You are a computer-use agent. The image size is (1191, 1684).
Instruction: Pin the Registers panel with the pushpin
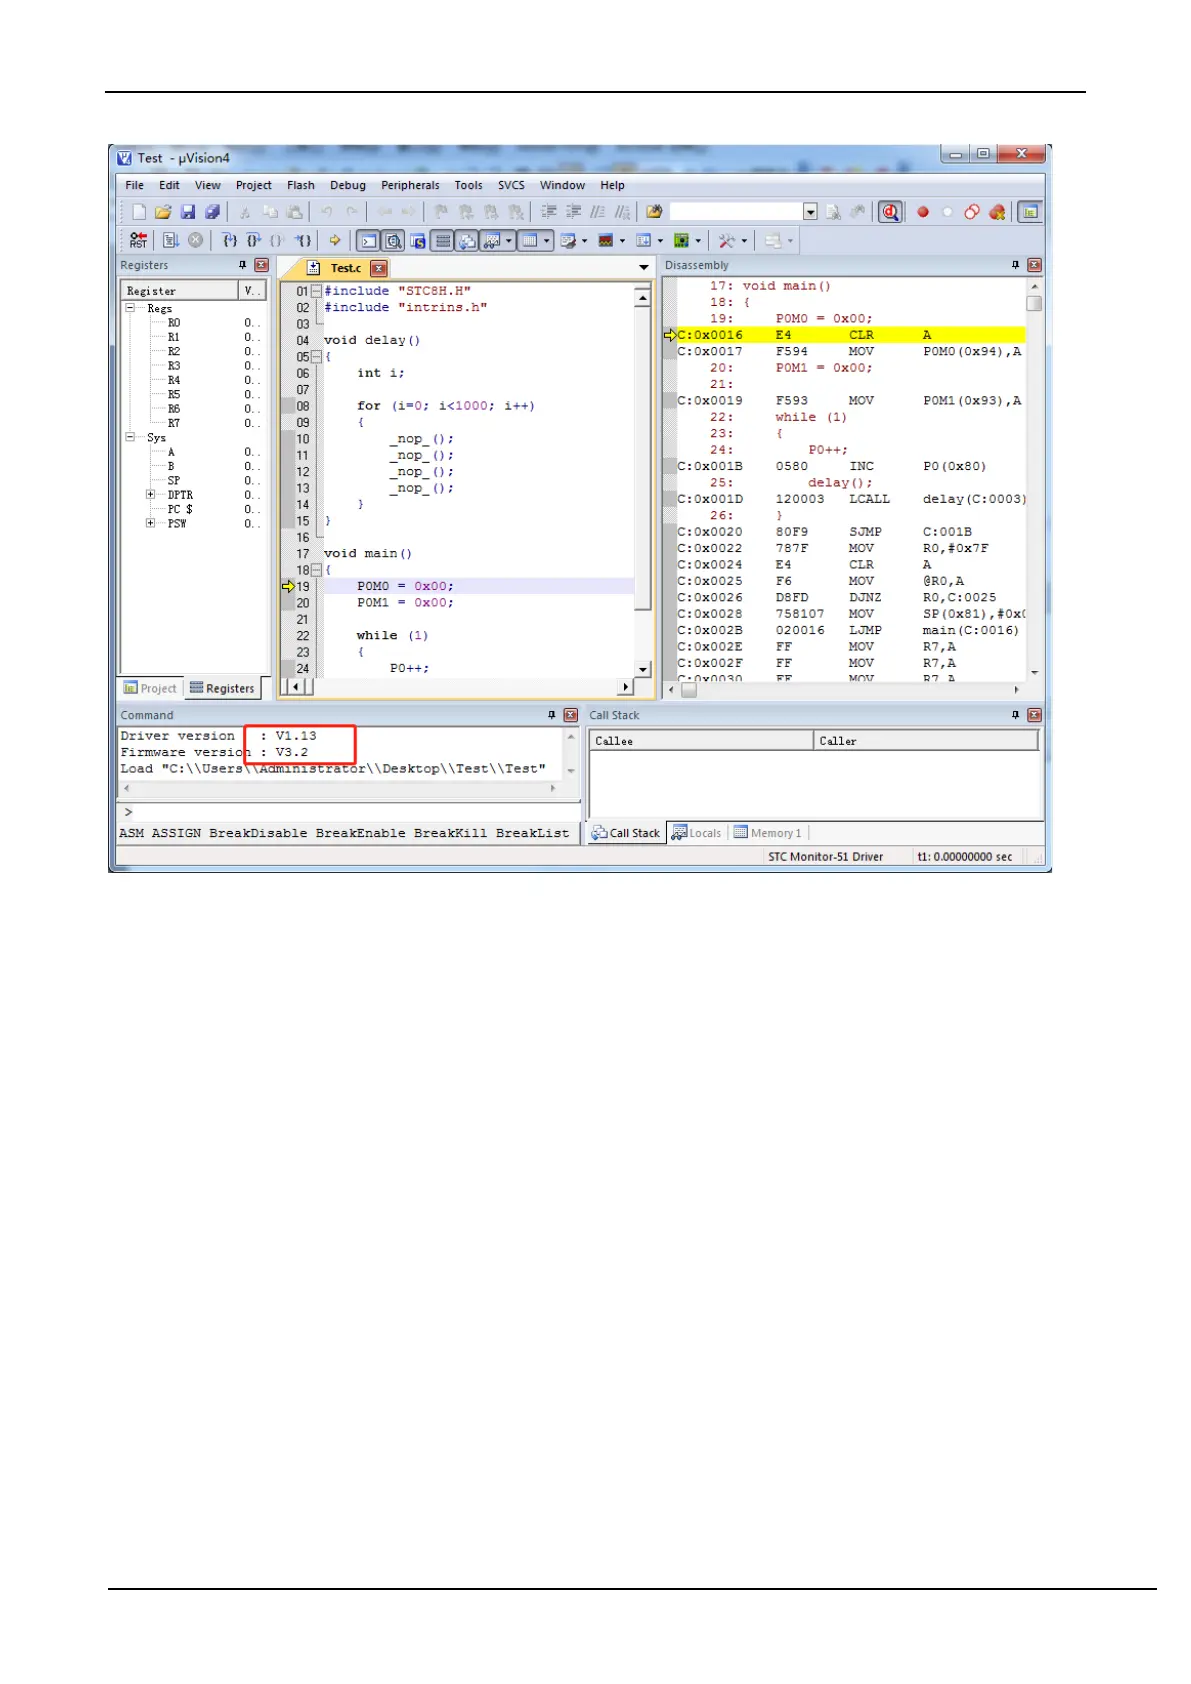(x=242, y=265)
